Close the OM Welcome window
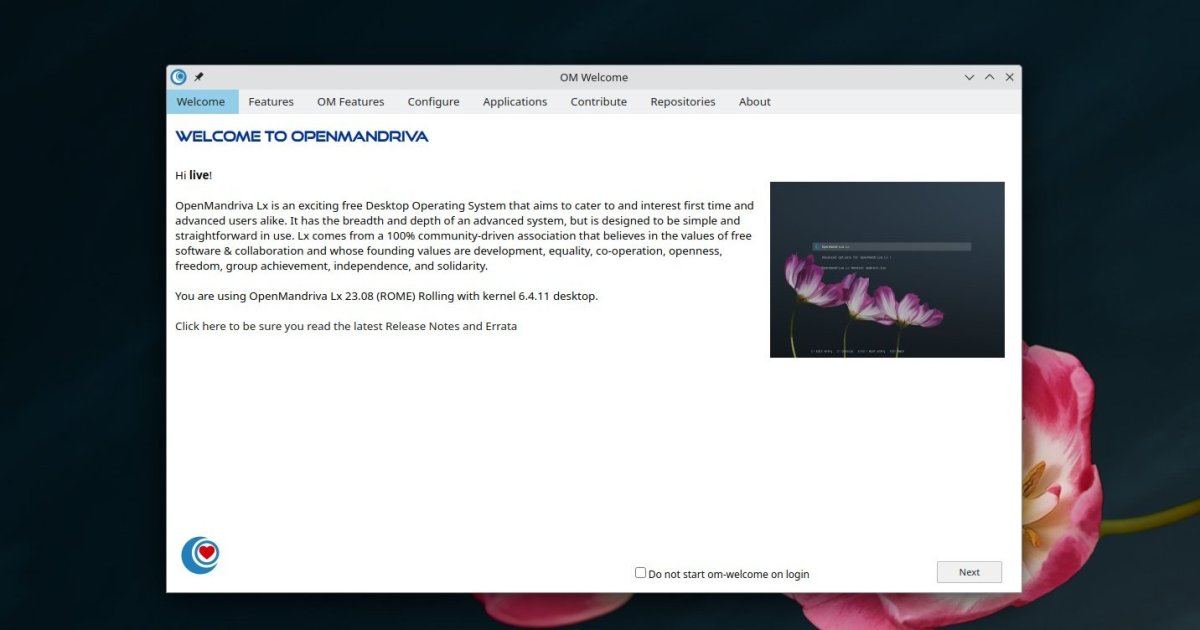1200x630 pixels. (x=1009, y=76)
